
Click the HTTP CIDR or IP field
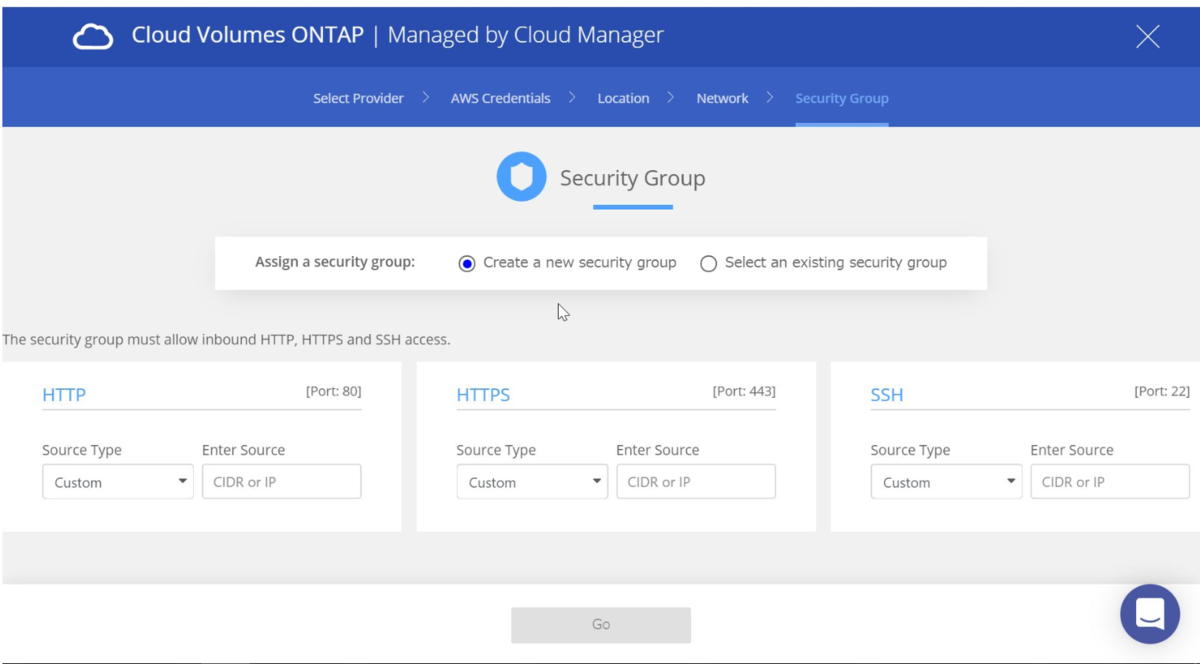(x=281, y=481)
